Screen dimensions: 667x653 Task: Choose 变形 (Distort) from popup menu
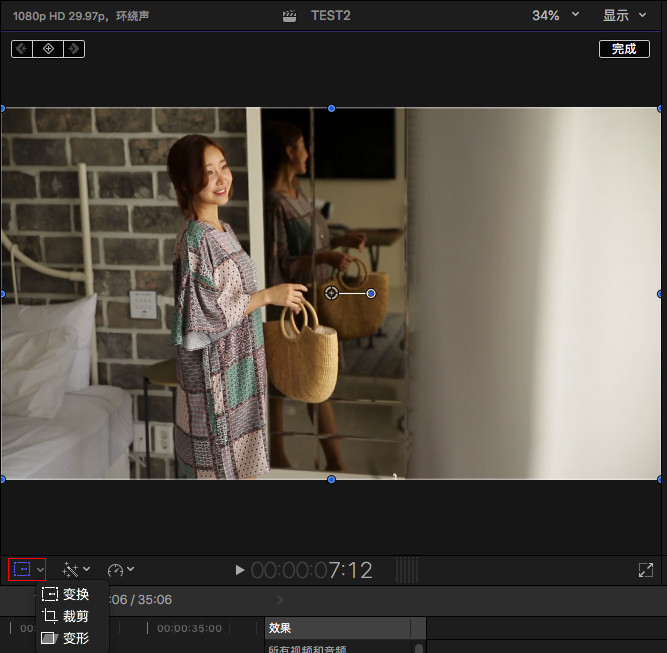66,638
